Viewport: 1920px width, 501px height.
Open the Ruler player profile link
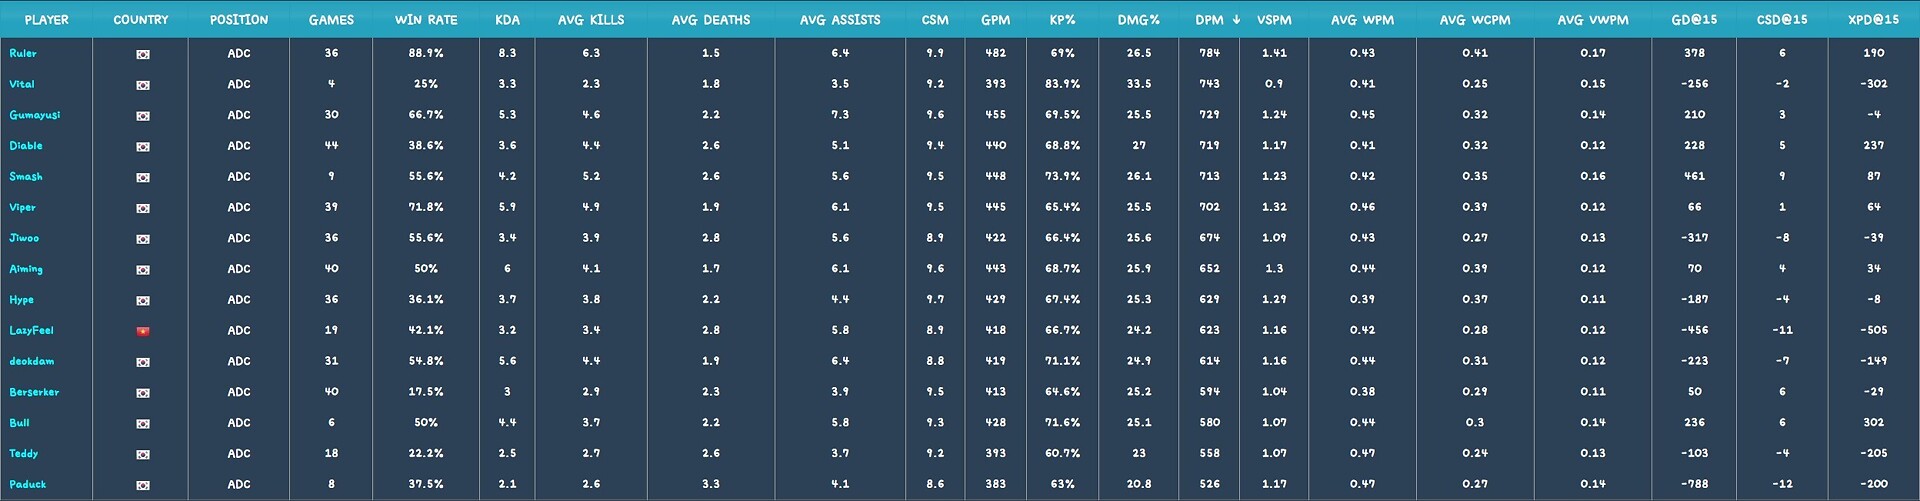(x=23, y=53)
